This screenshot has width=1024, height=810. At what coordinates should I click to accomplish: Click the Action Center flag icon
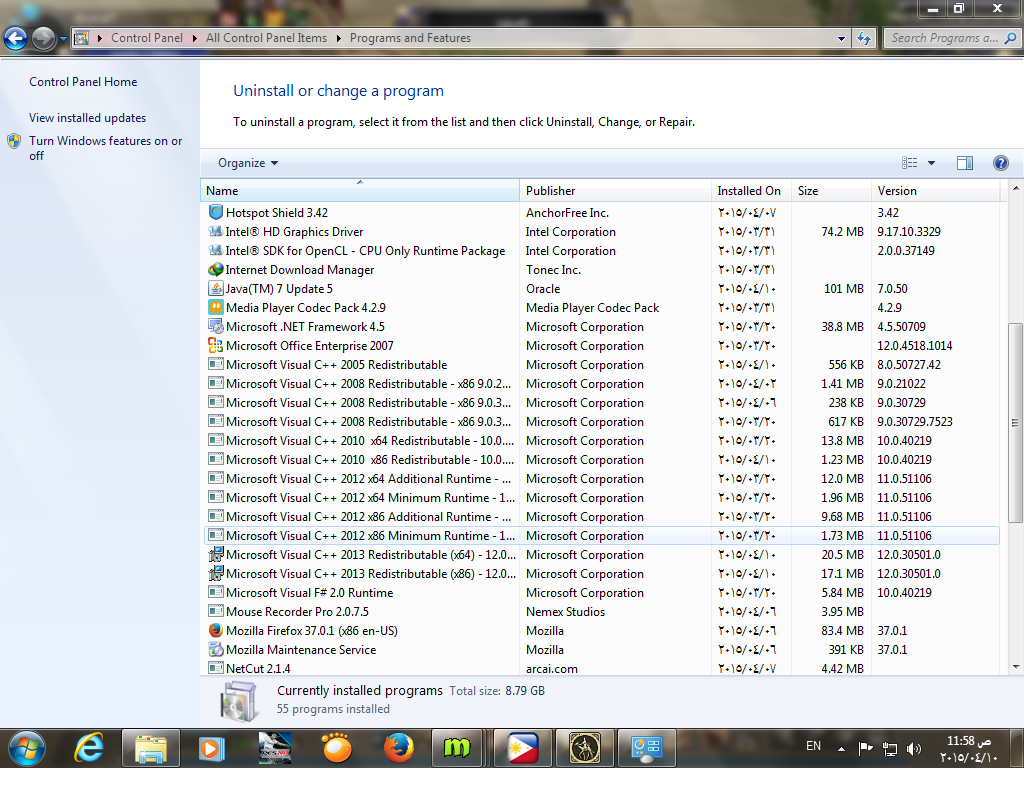click(865, 748)
